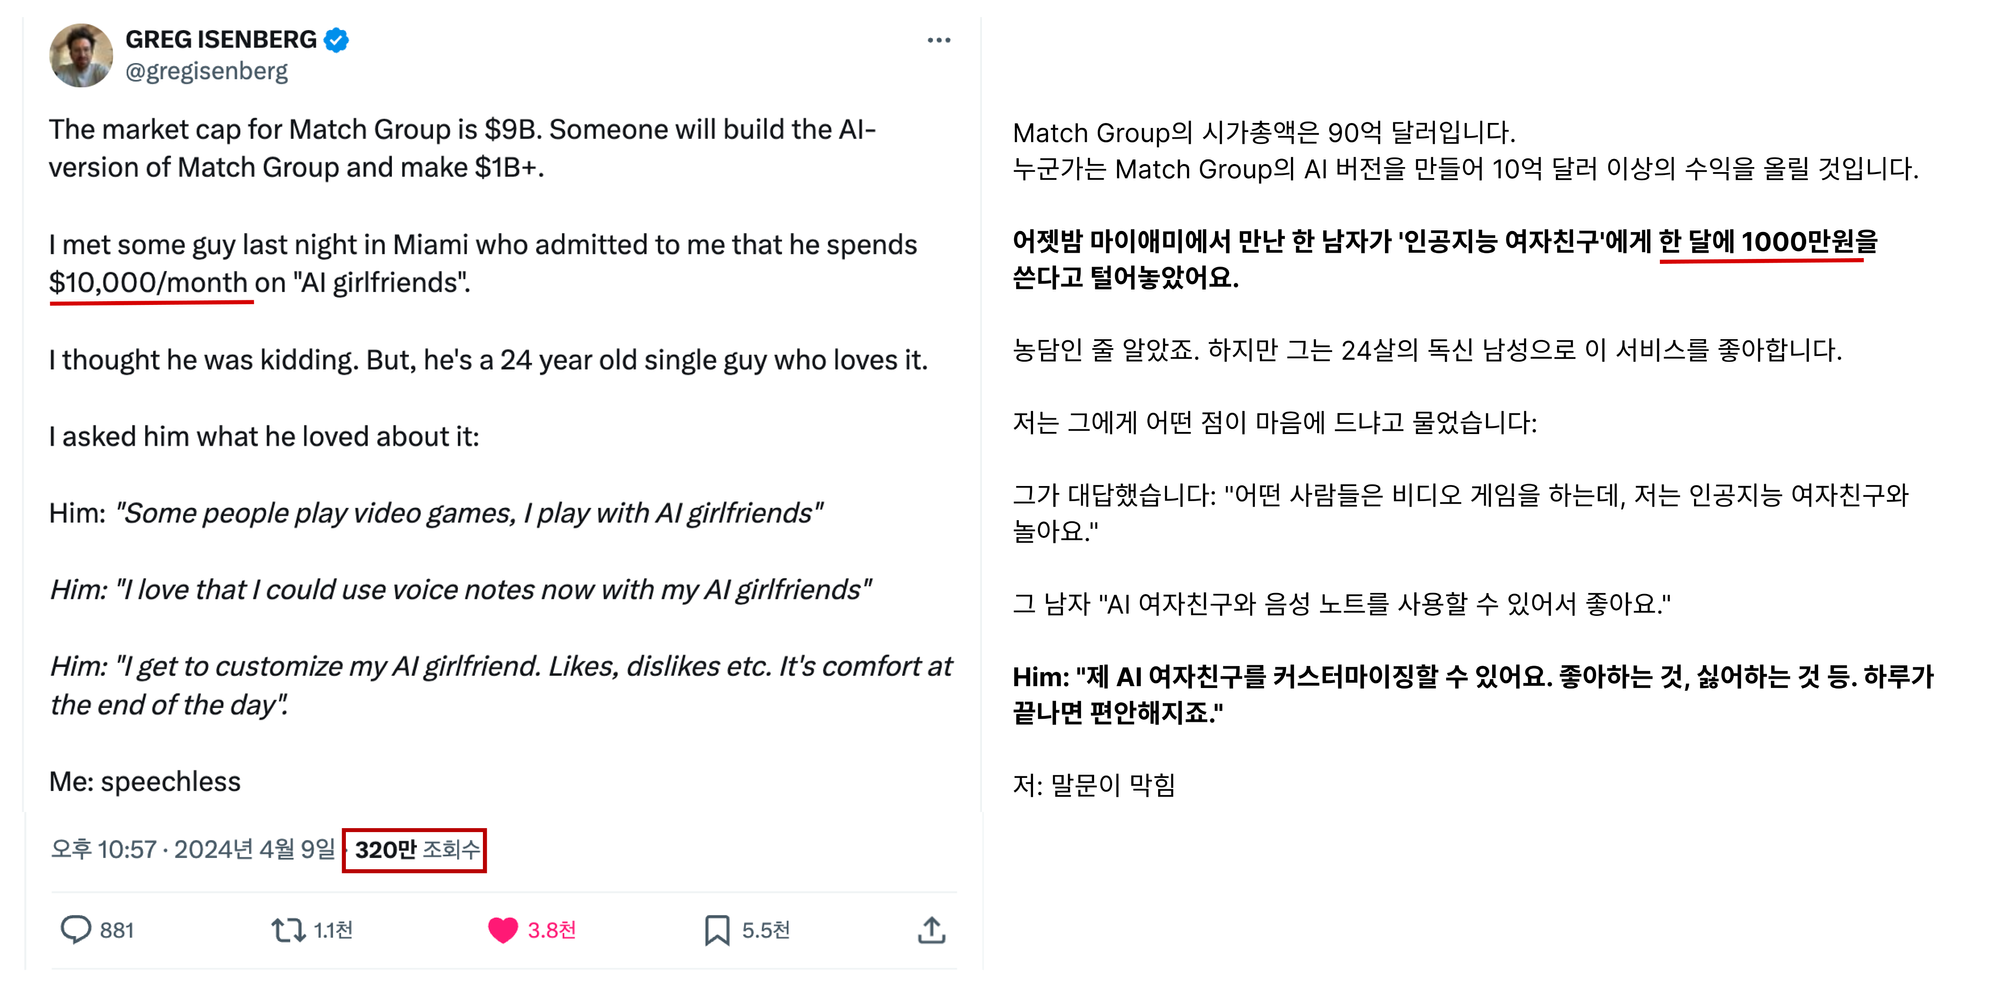Open Greg Isenberg's profile photo
The width and height of the screenshot is (2000, 1006).
tap(81, 56)
